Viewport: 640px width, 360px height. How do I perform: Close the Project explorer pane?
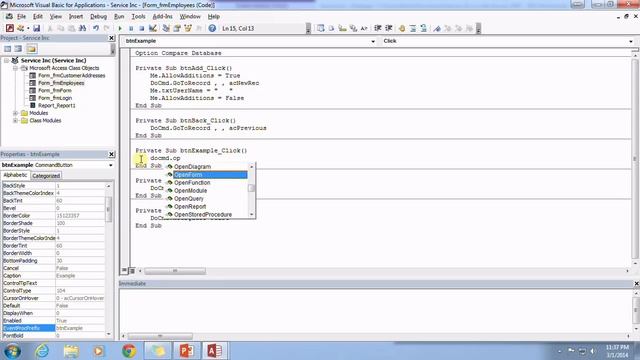click(x=111, y=38)
